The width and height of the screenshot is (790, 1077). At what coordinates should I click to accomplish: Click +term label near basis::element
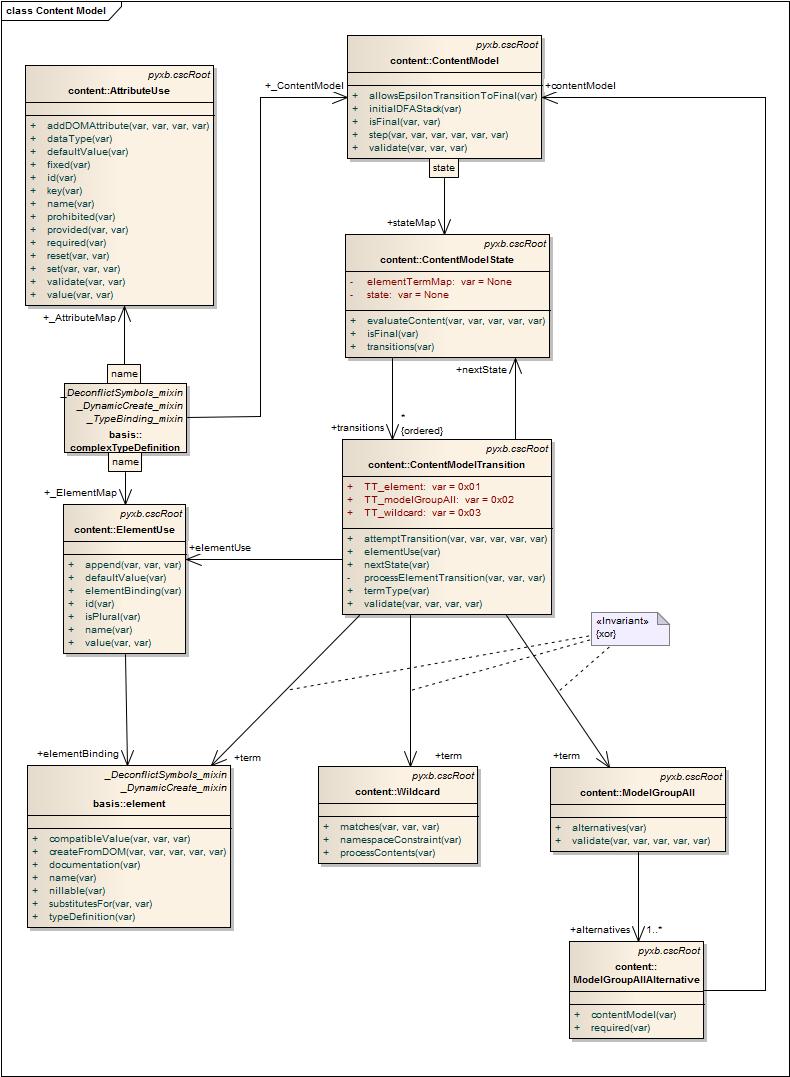[247, 758]
